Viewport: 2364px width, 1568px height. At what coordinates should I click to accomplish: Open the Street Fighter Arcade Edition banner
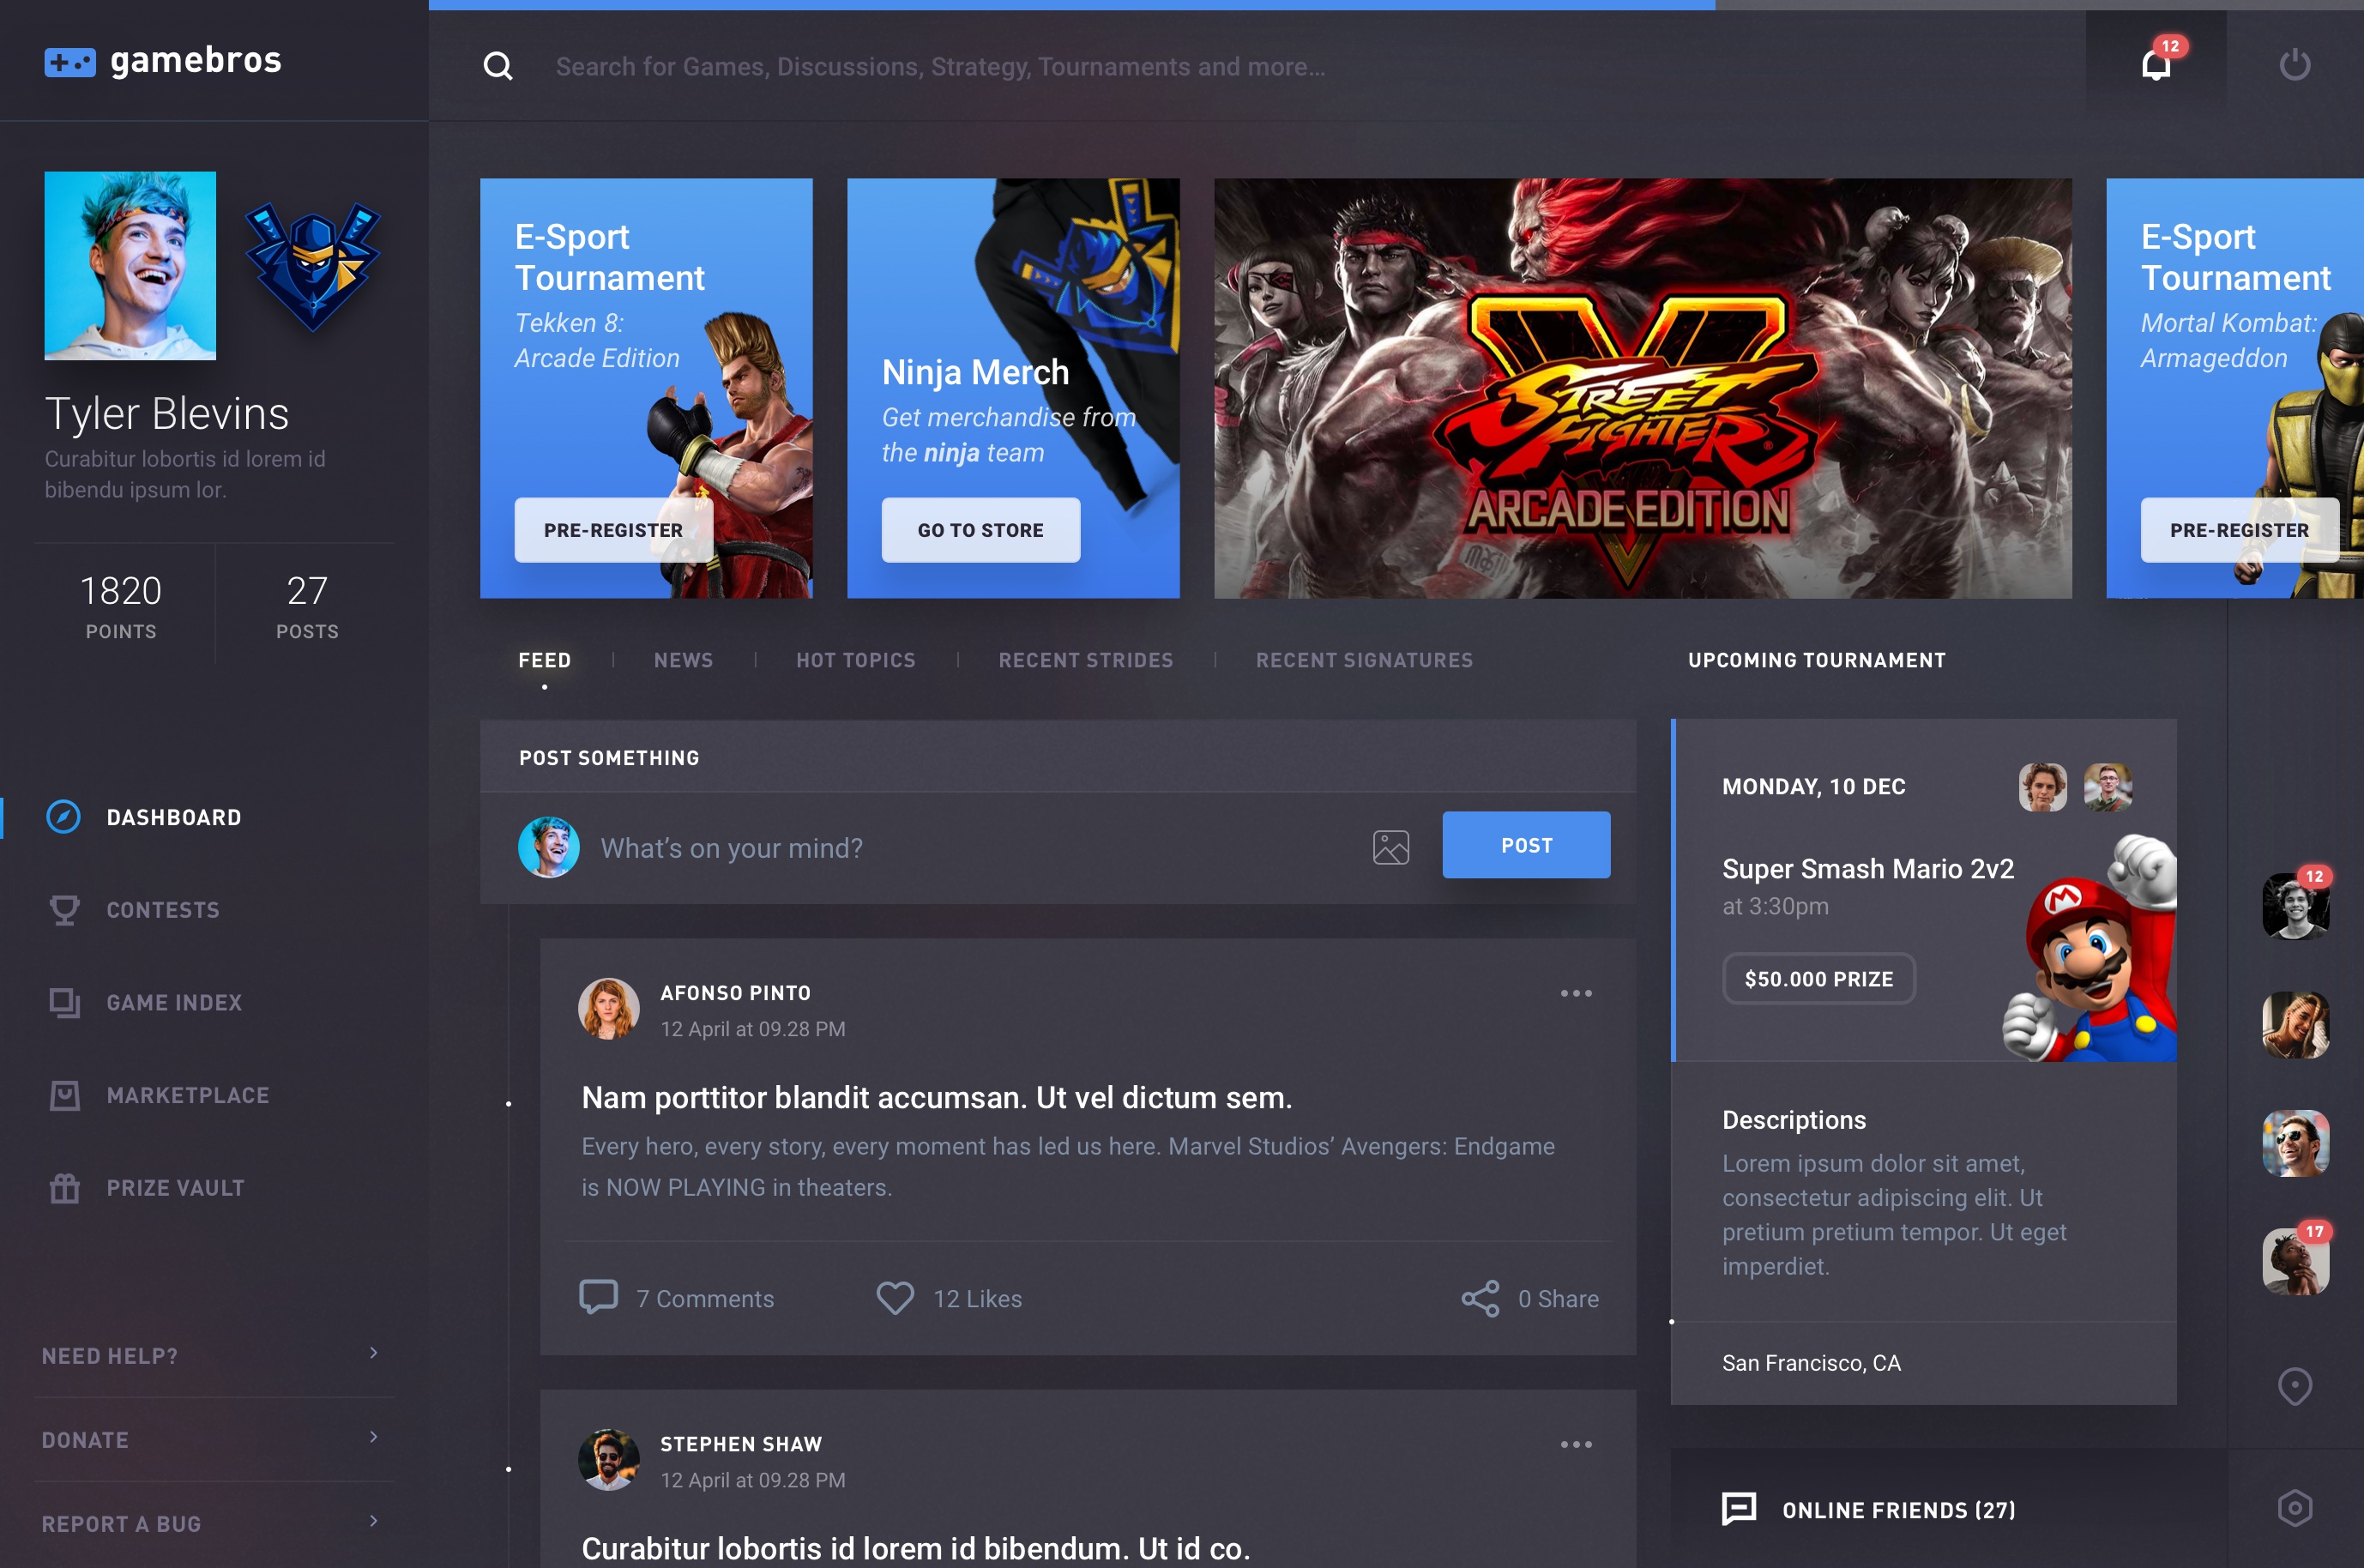(x=1642, y=388)
